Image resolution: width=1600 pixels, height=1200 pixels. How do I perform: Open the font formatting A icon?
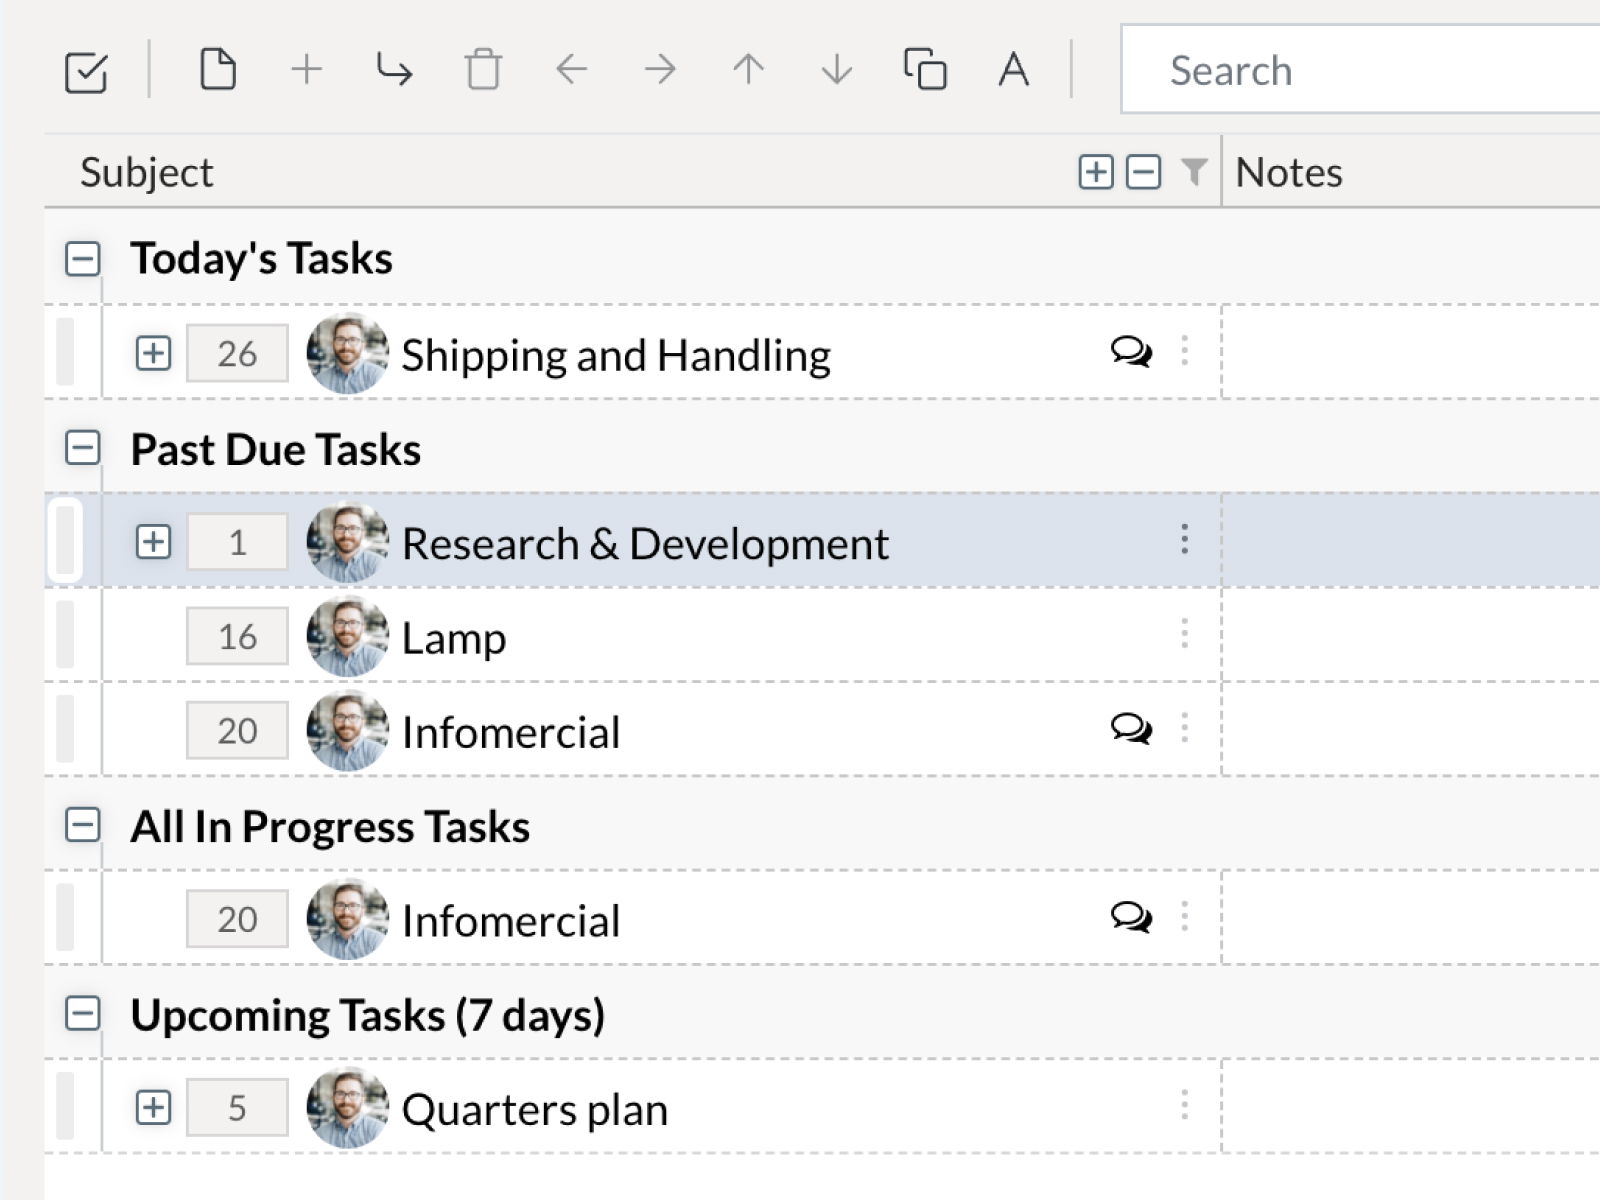[x=1013, y=70]
